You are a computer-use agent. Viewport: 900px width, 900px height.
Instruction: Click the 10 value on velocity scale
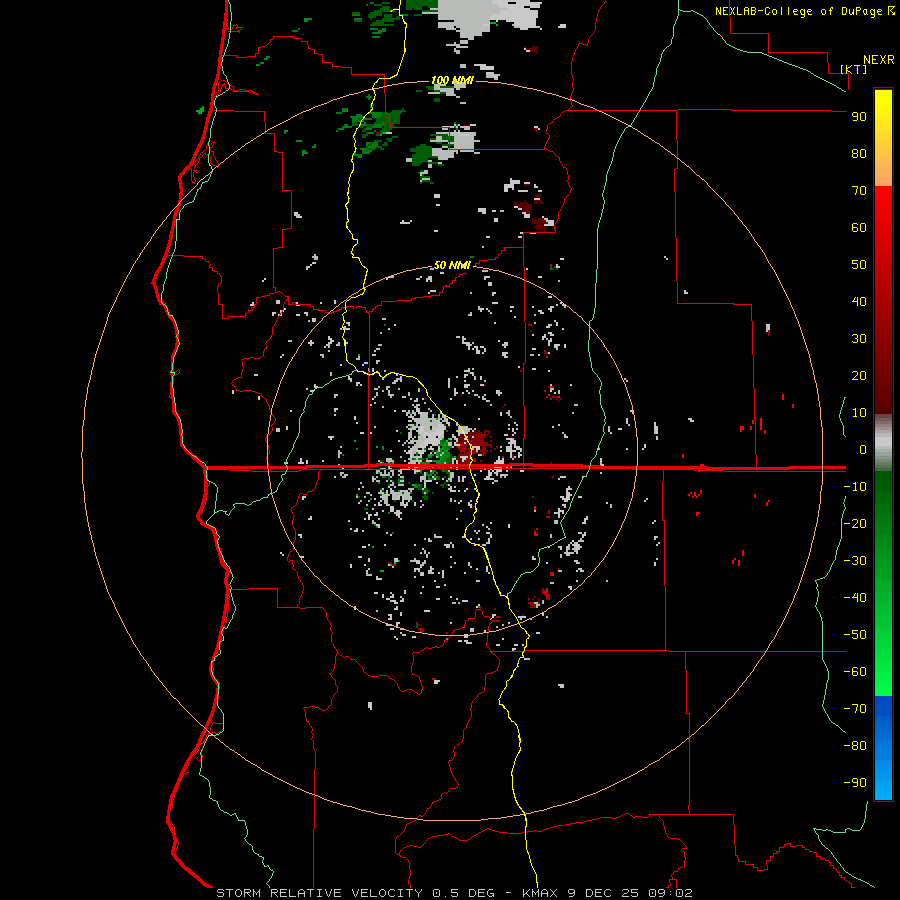pyautogui.click(x=859, y=413)
